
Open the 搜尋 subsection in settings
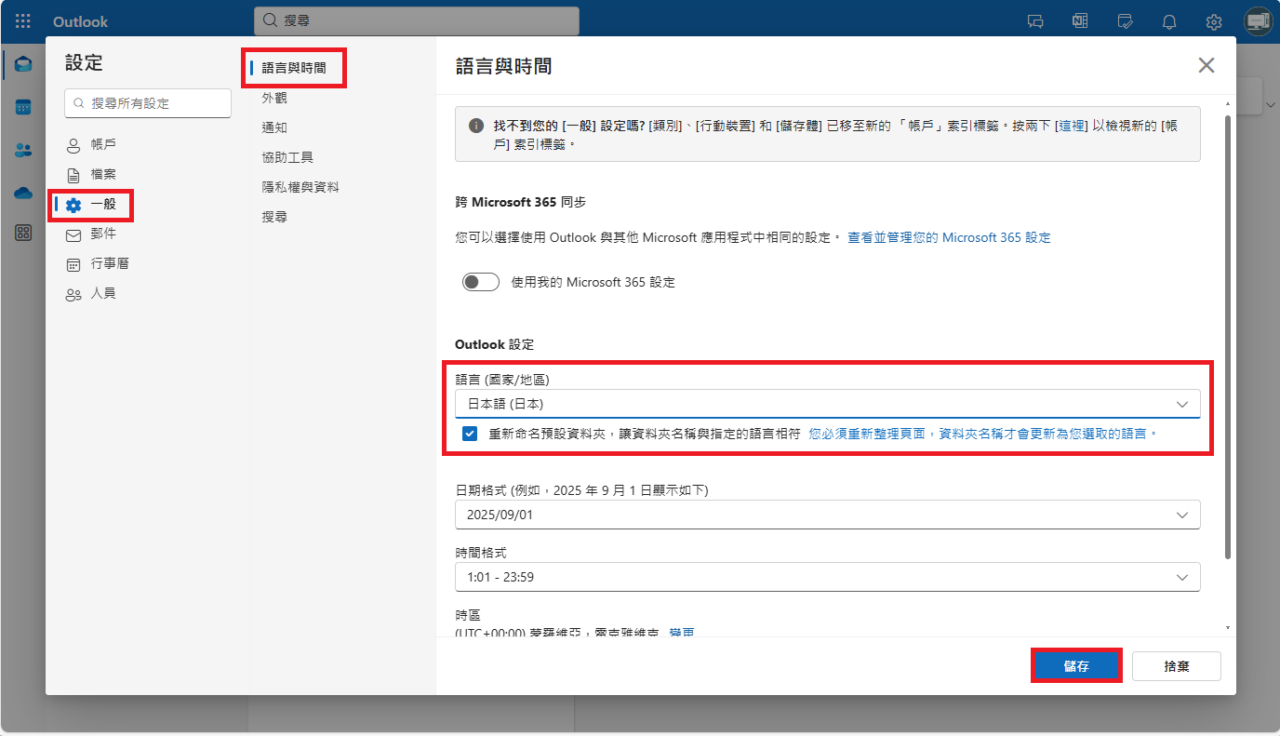pos(275,217)
